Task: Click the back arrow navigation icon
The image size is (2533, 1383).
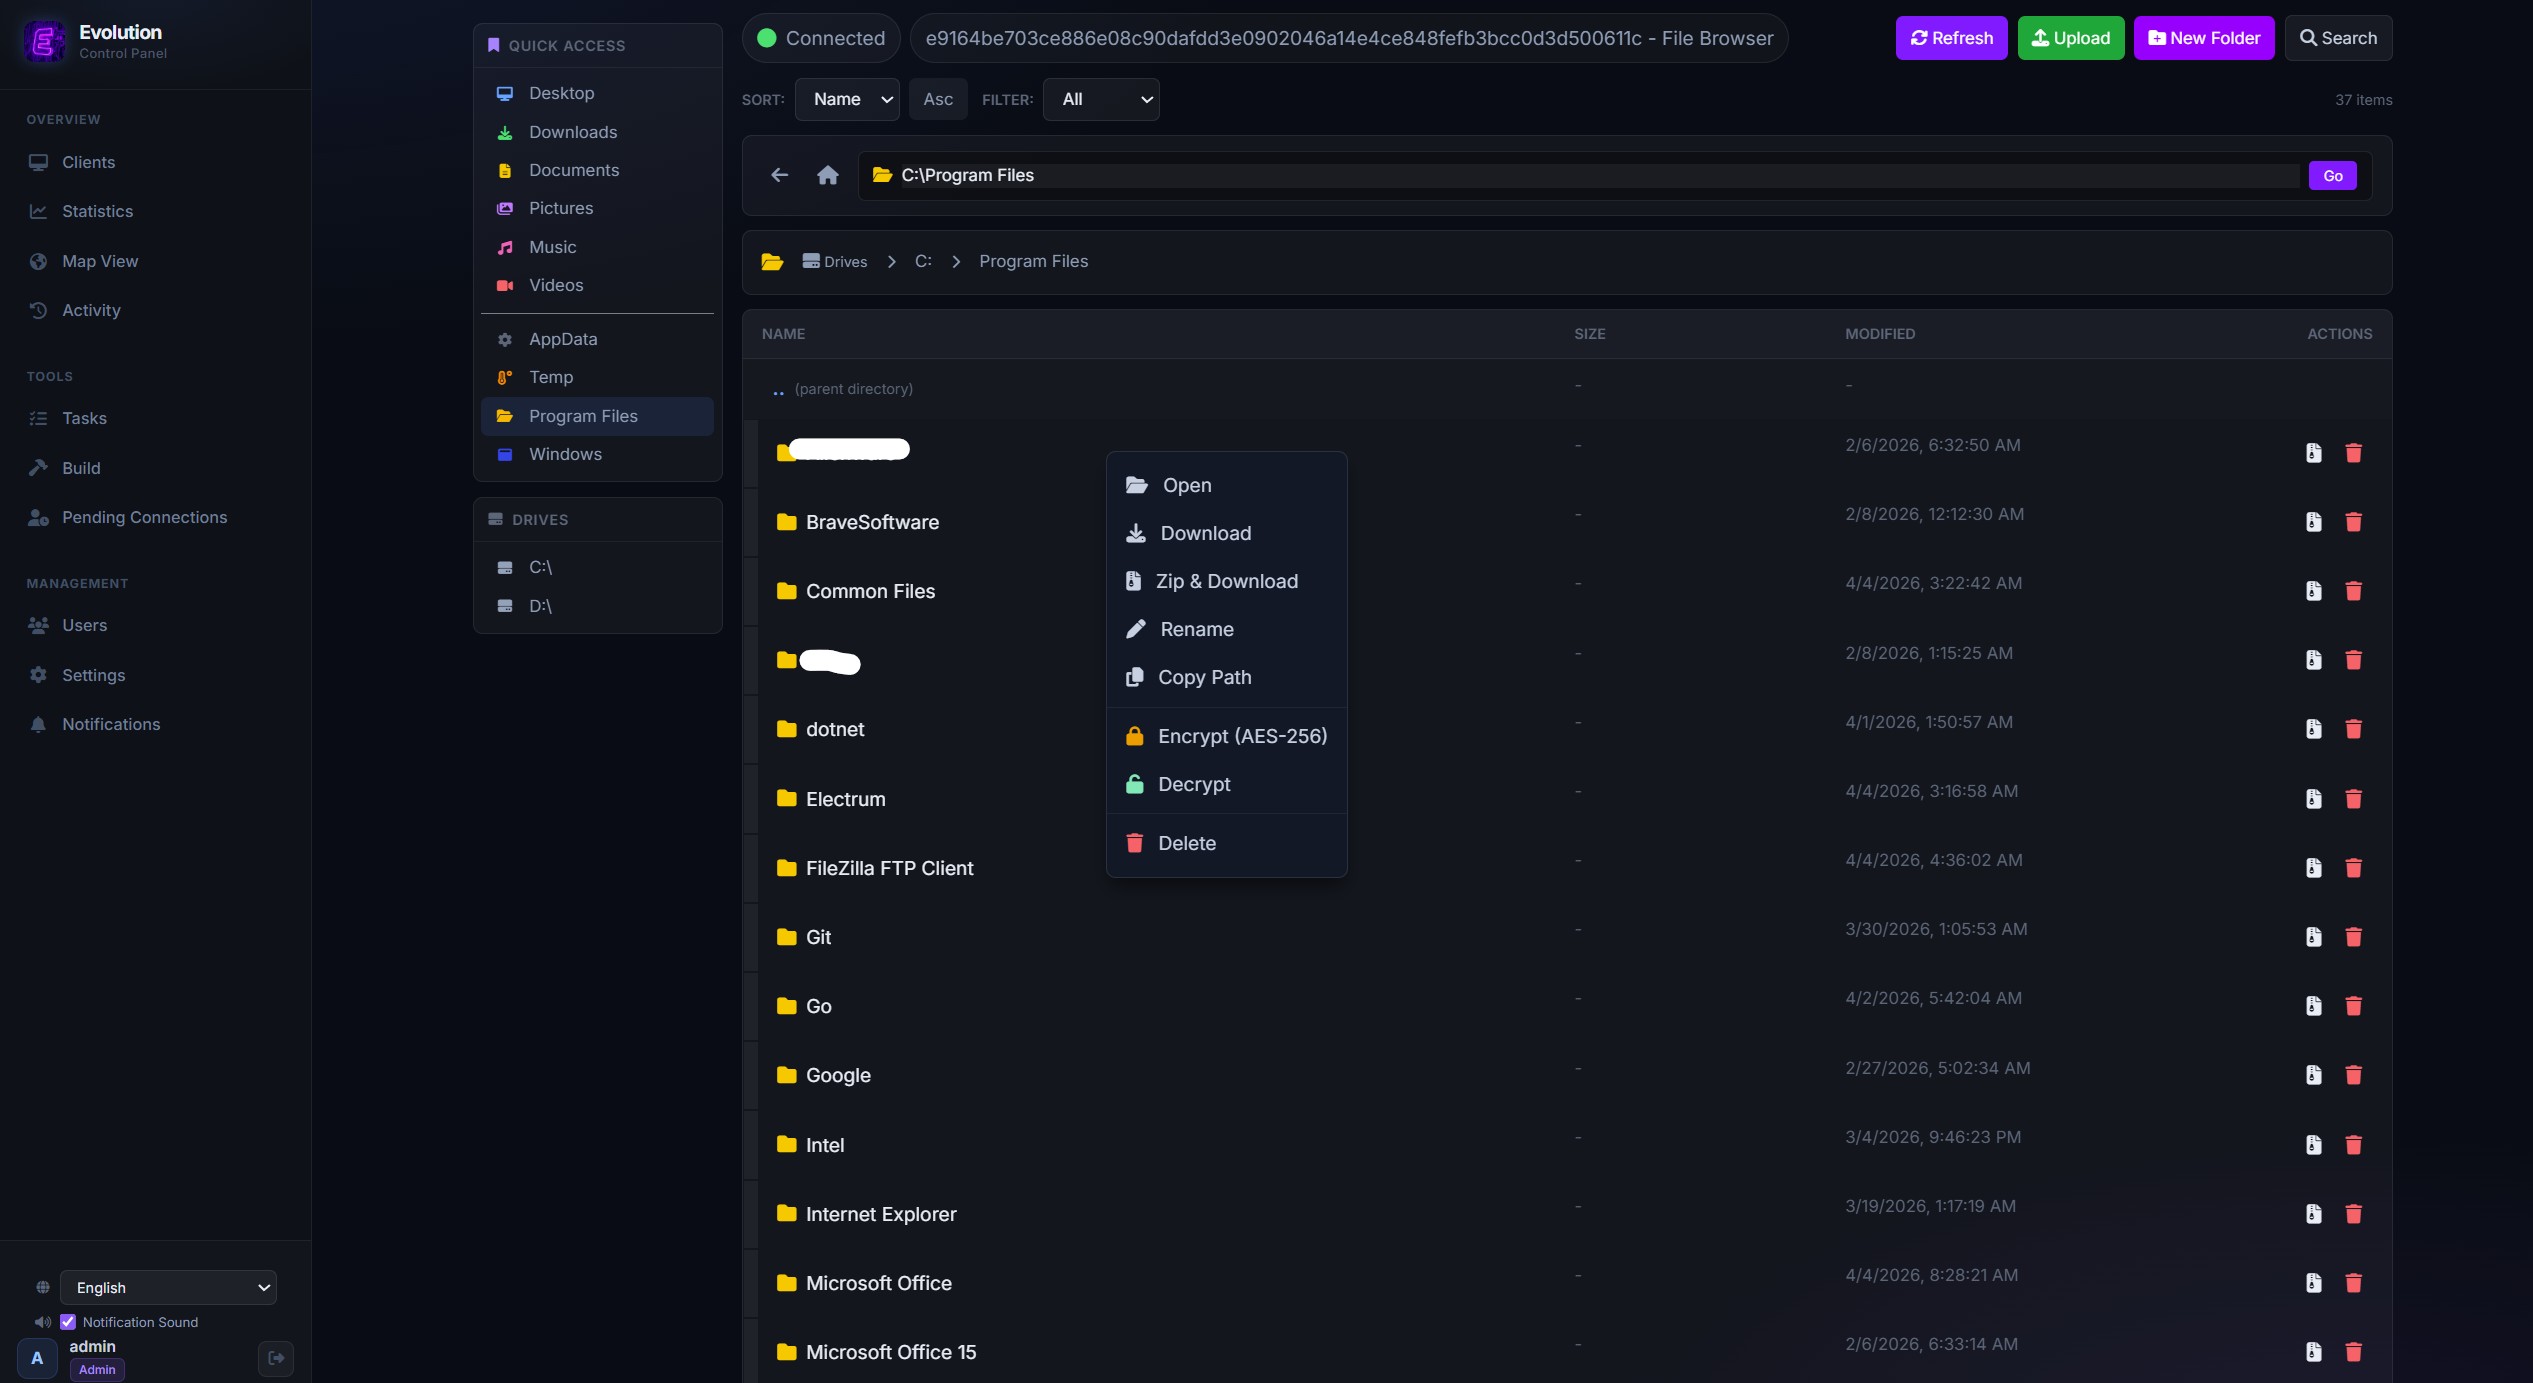Action: [779, 175]
